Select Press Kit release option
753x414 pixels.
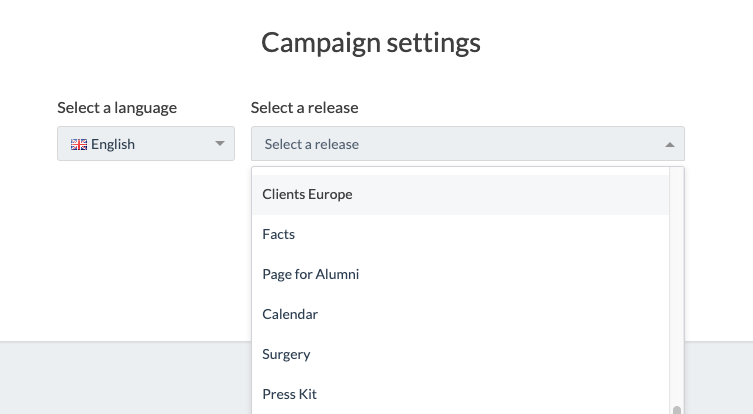point(461,394)
